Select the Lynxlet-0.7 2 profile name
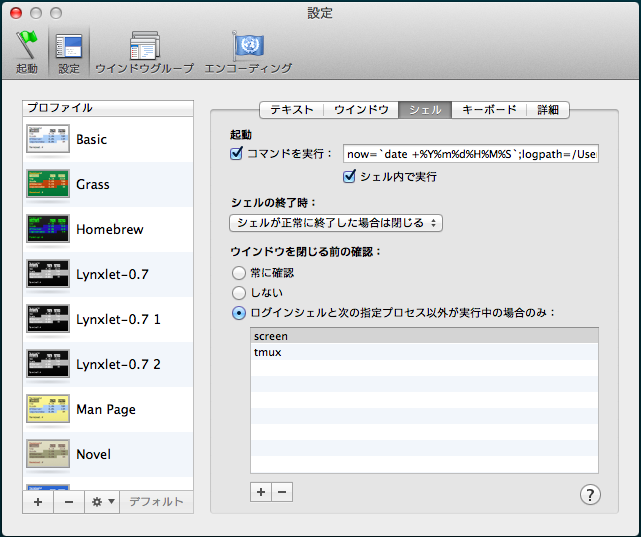Screen dimensions: 641x537 click(119, 364)
